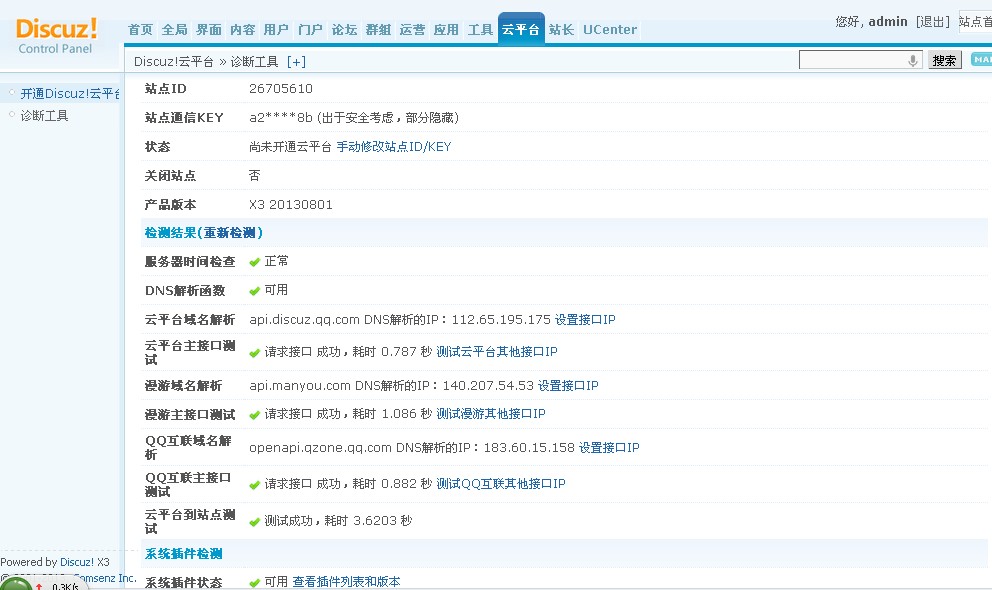Select the 云平台 tab
This screenshot has height=590, width=992.
521,29
